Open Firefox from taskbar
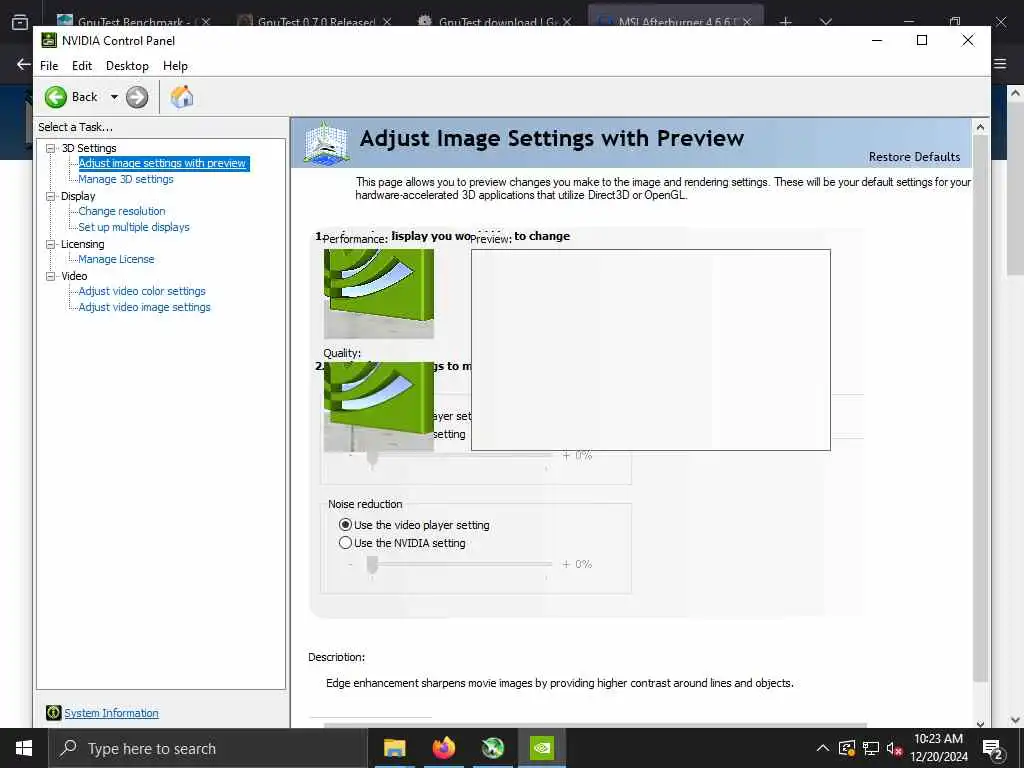The width and height of the screenshot is (1024, 768). coord(444,748)
